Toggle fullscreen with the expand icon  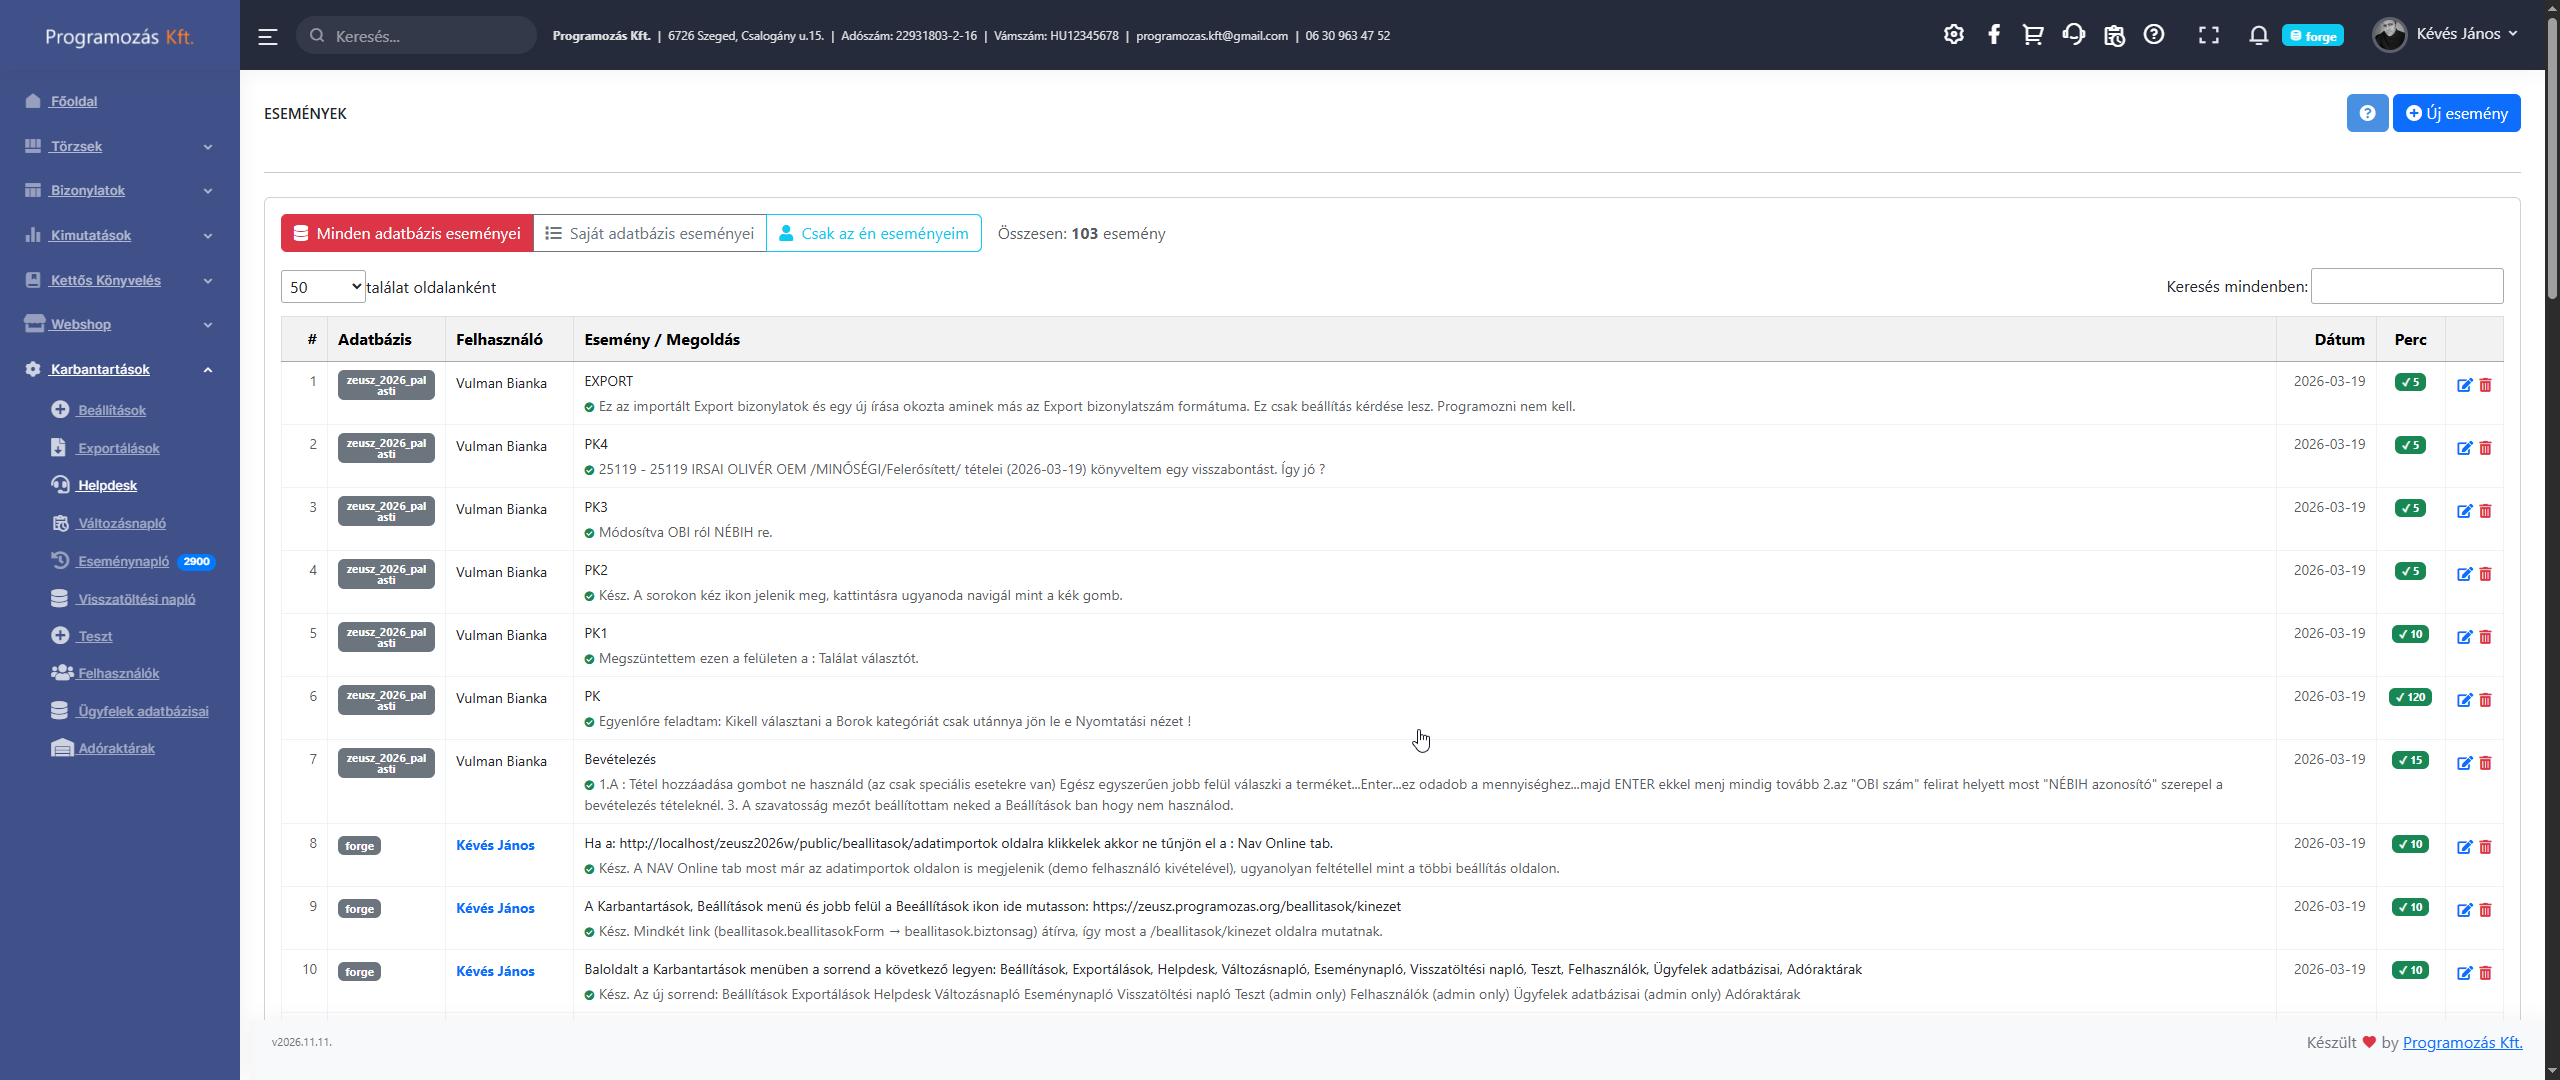click(x=2209, y=33)
